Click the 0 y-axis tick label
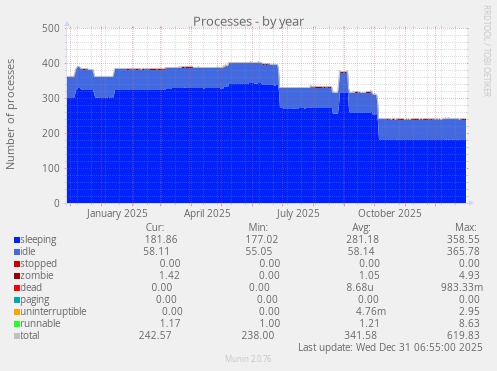The width and height of the screenshot is (497, 371). point(57,203)
